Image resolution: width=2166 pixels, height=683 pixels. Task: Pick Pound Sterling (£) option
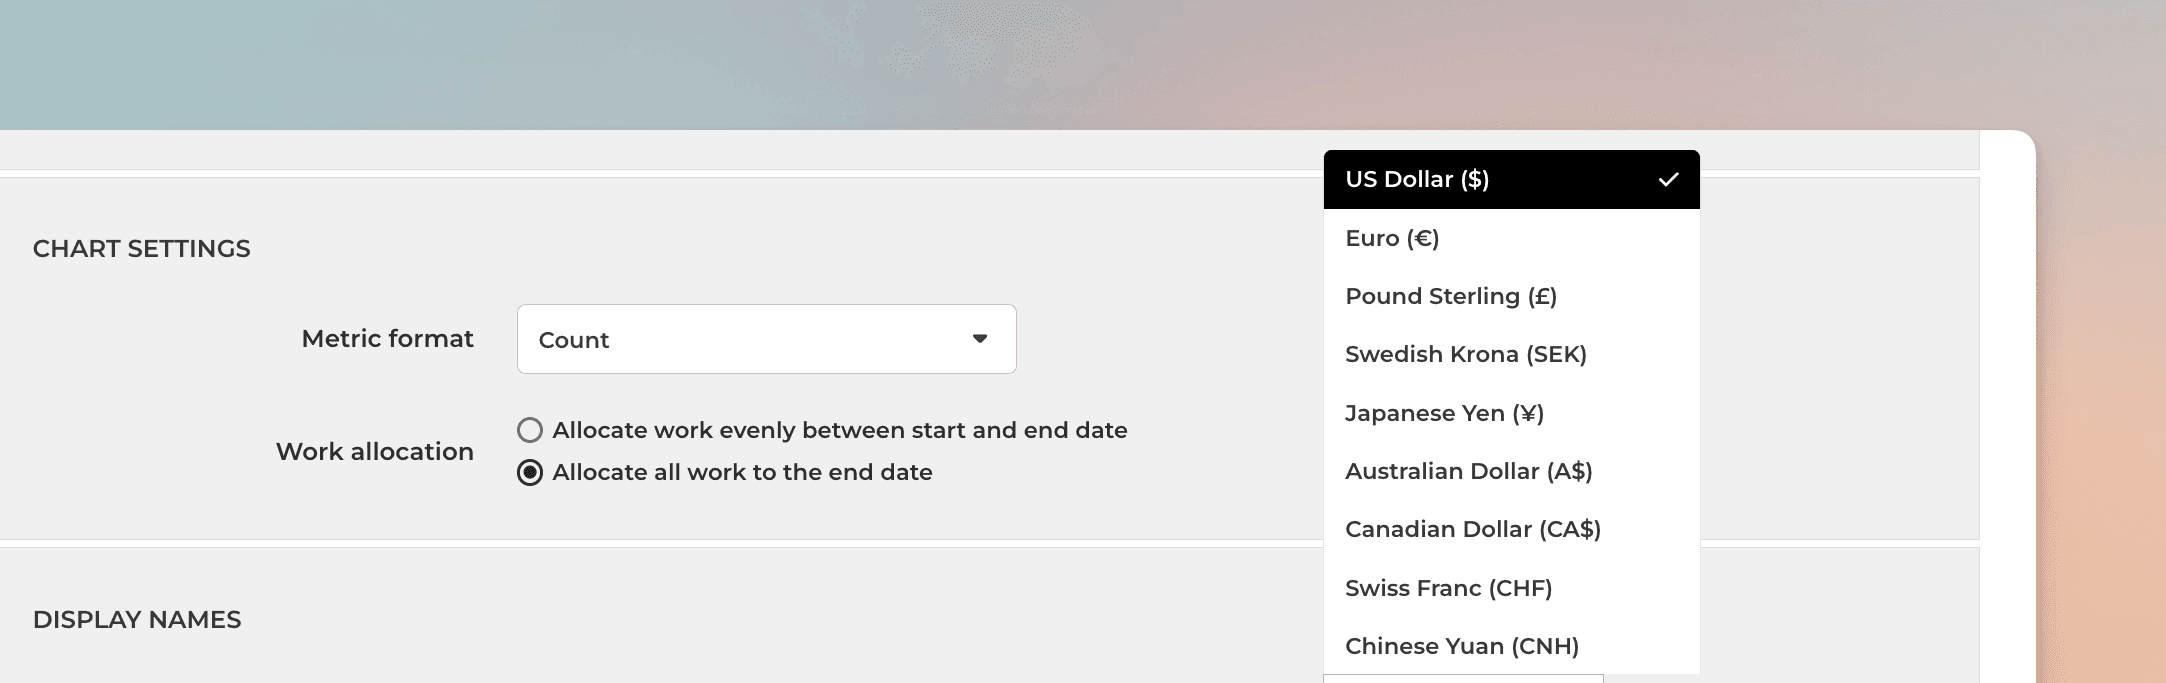coord(1511,296)
